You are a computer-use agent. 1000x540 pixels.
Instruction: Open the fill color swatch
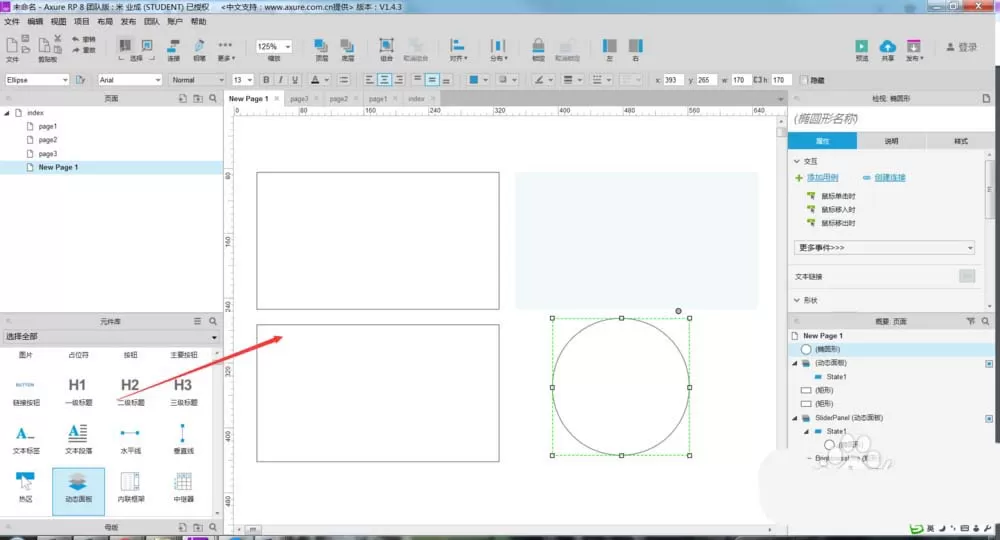[473, 80]
